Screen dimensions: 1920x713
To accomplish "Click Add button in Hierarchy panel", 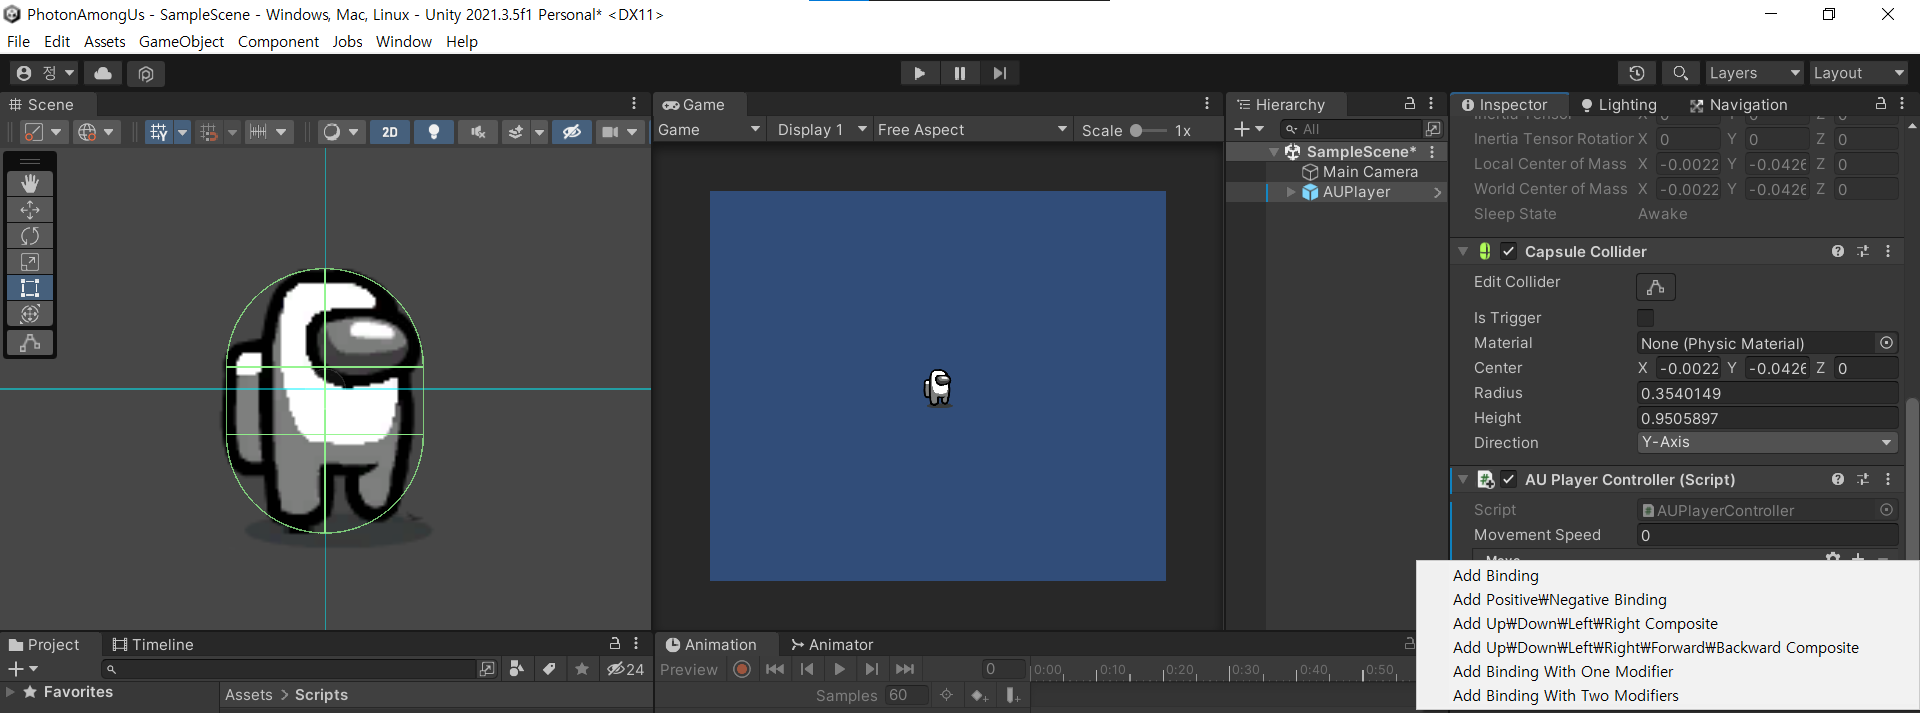I will 1248,129.
